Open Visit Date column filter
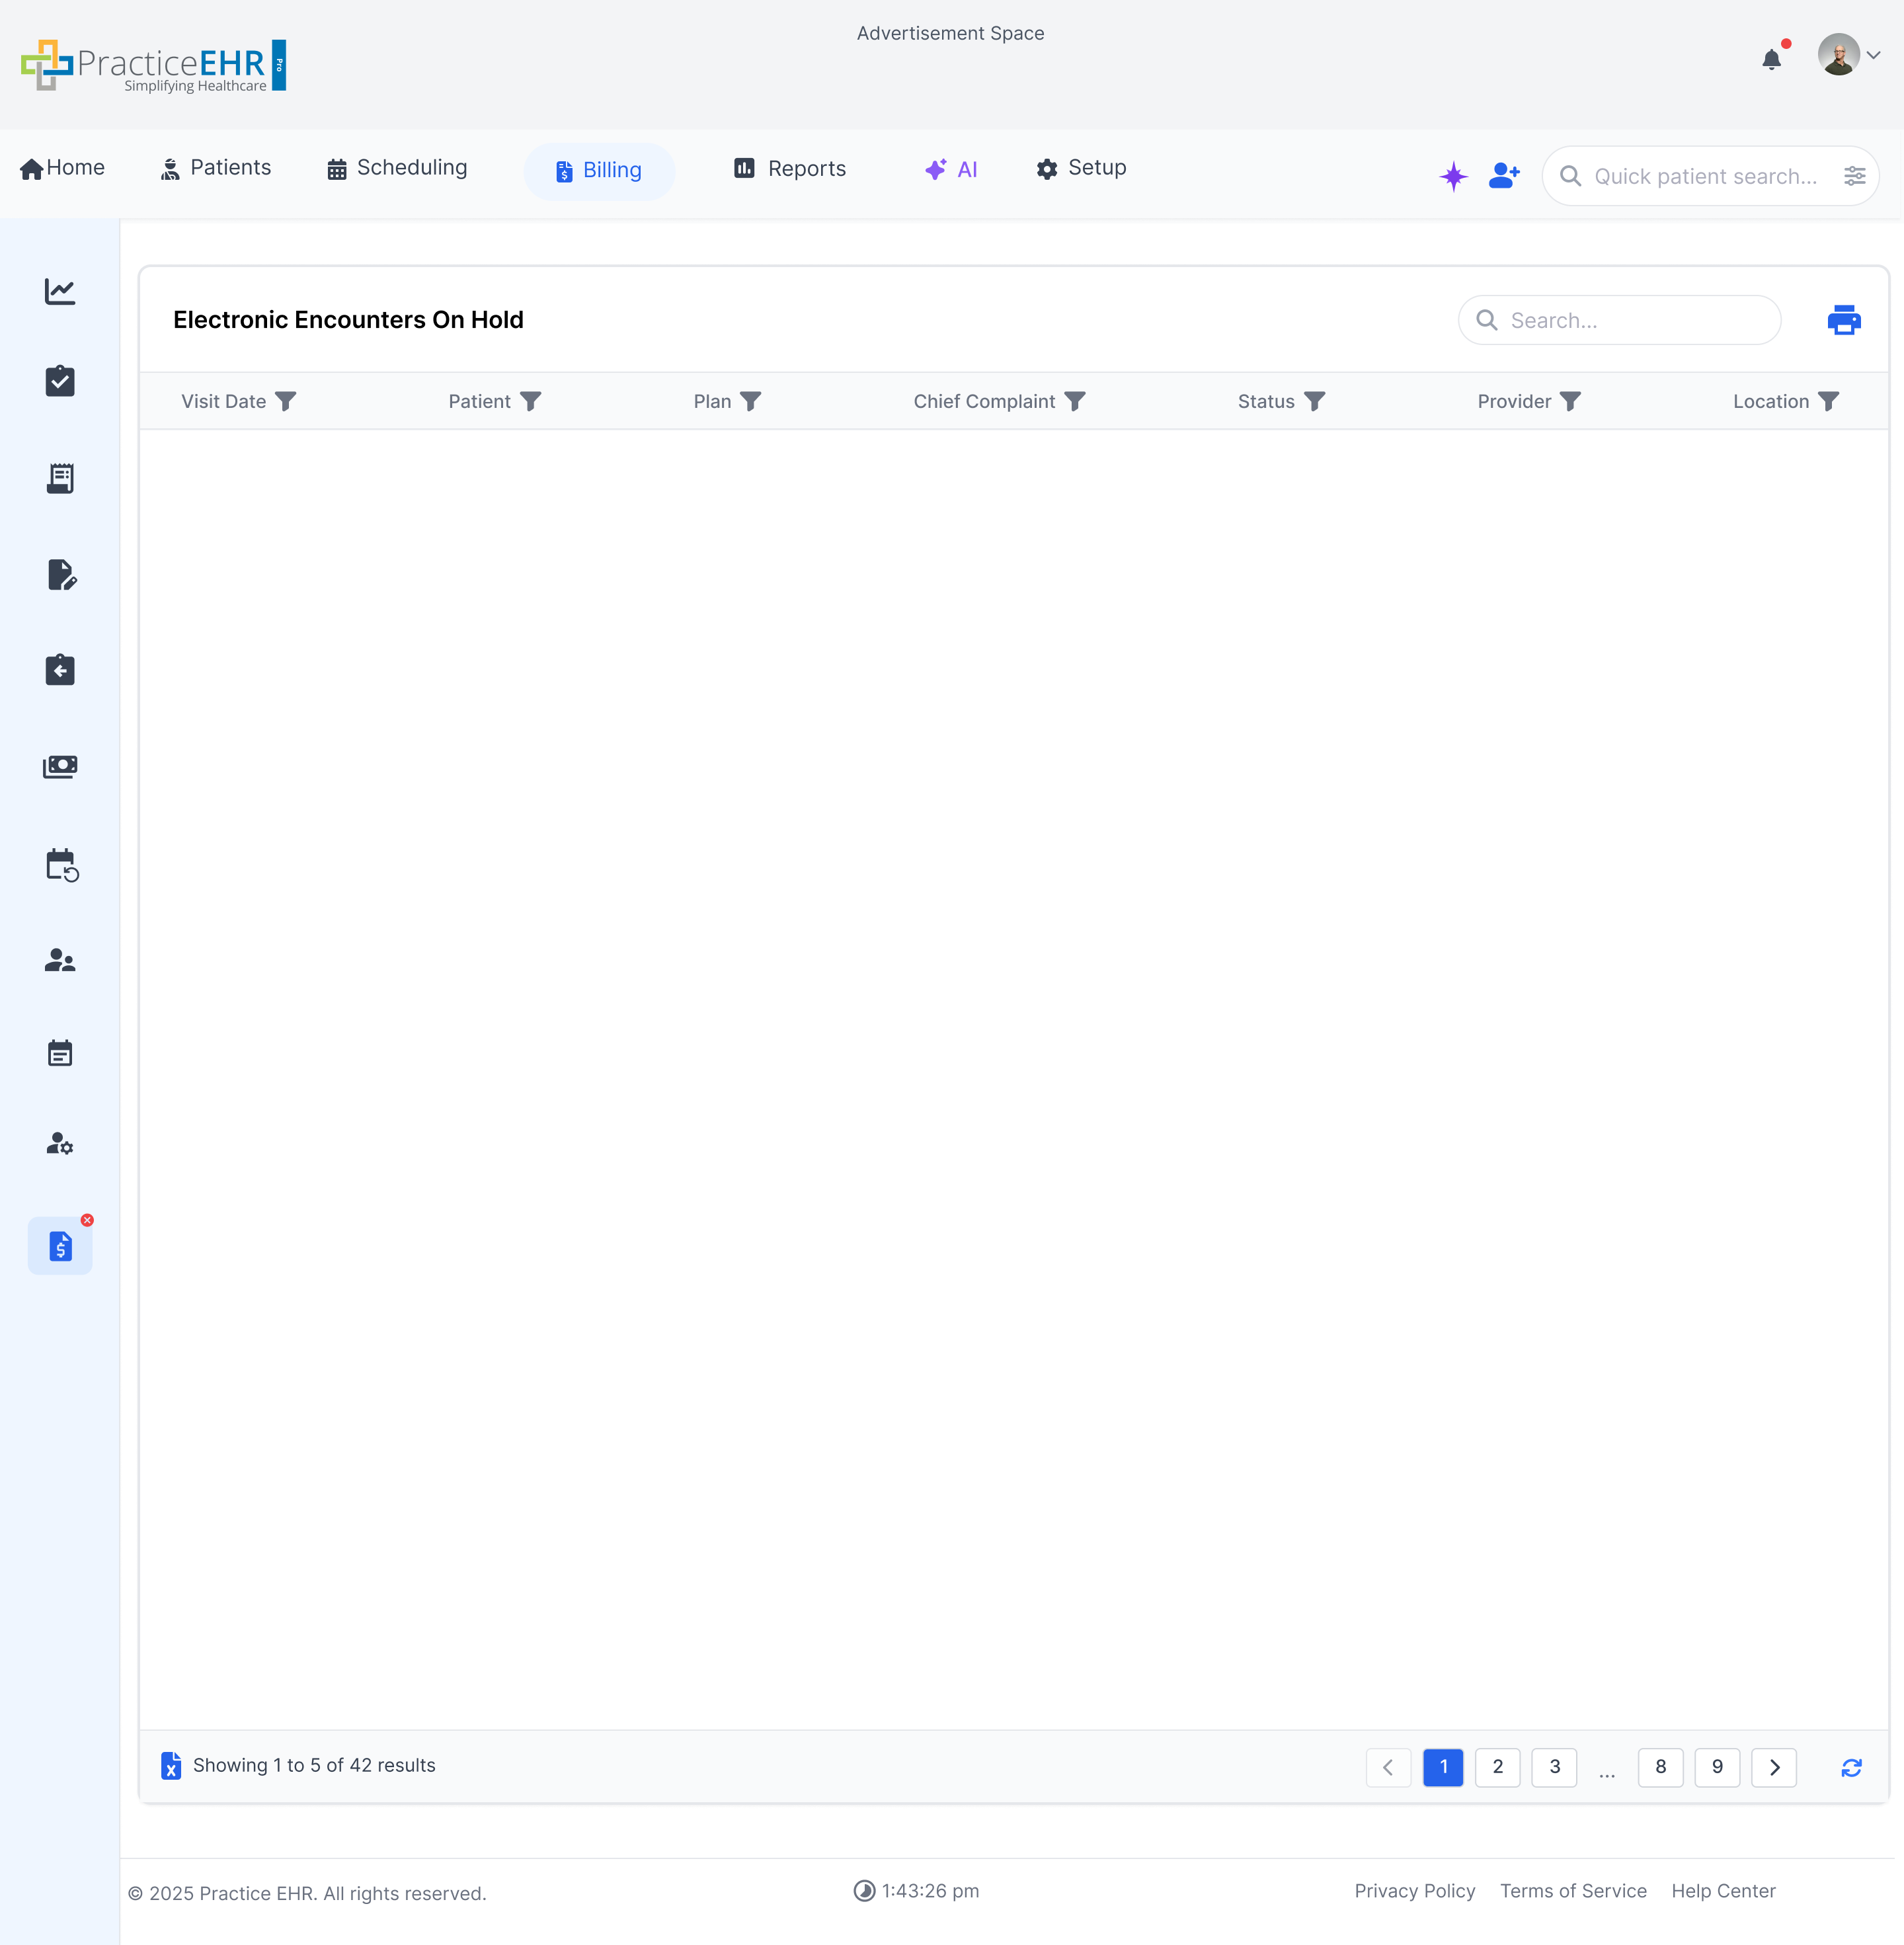Image resolution: width=1904 pixels, height=1945 pixels. [x=286, y=401]
